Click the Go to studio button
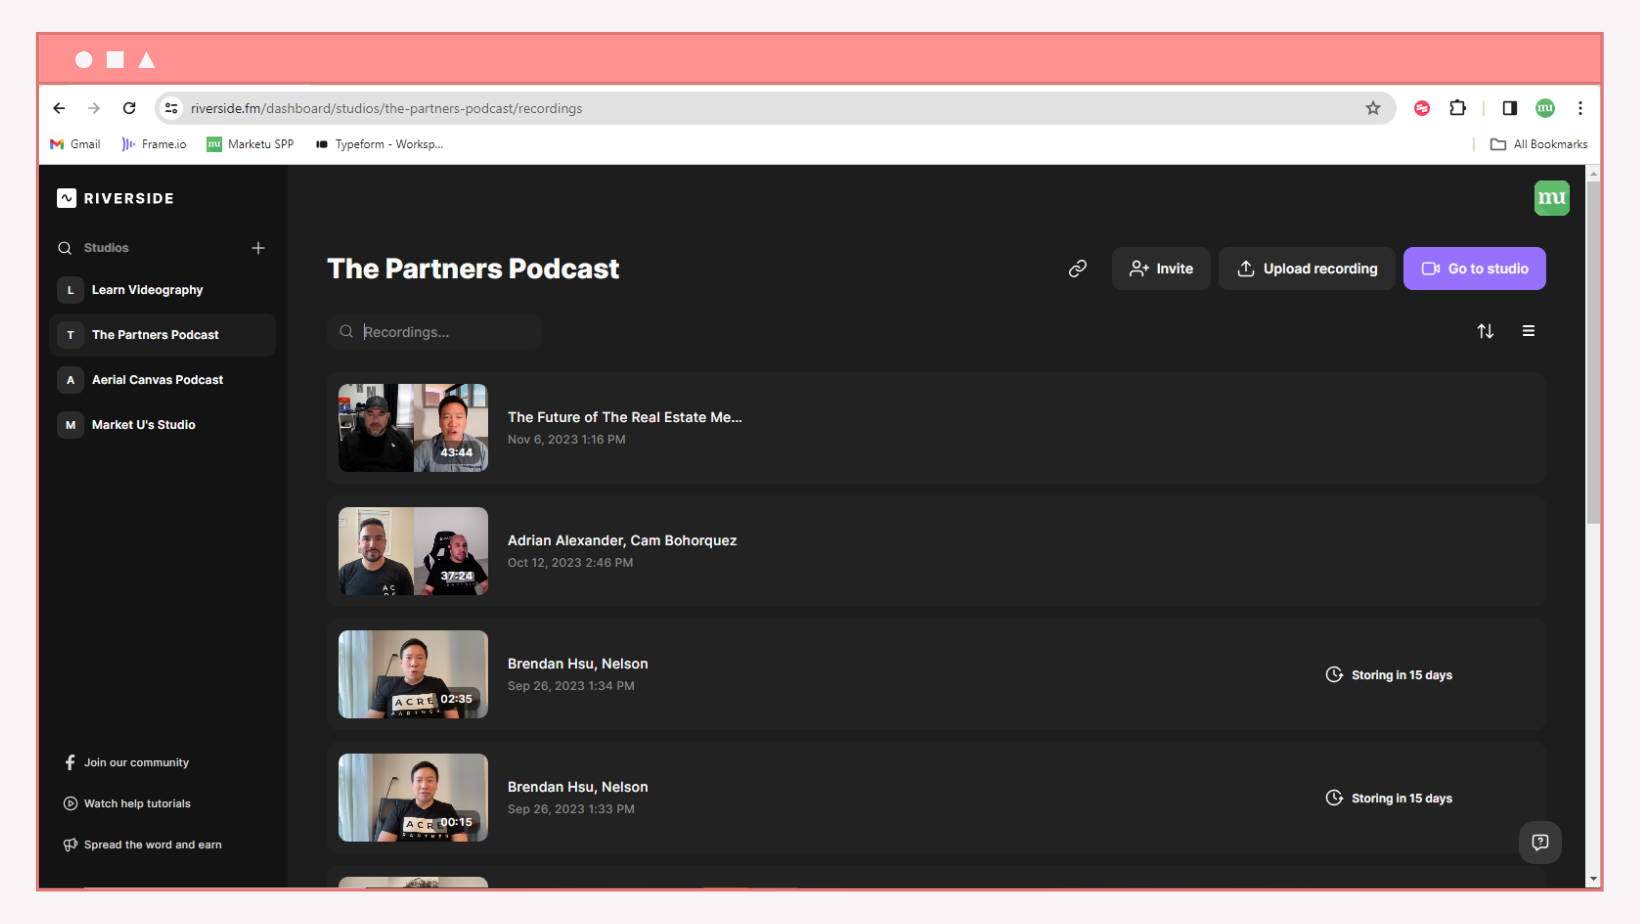 1474,268
